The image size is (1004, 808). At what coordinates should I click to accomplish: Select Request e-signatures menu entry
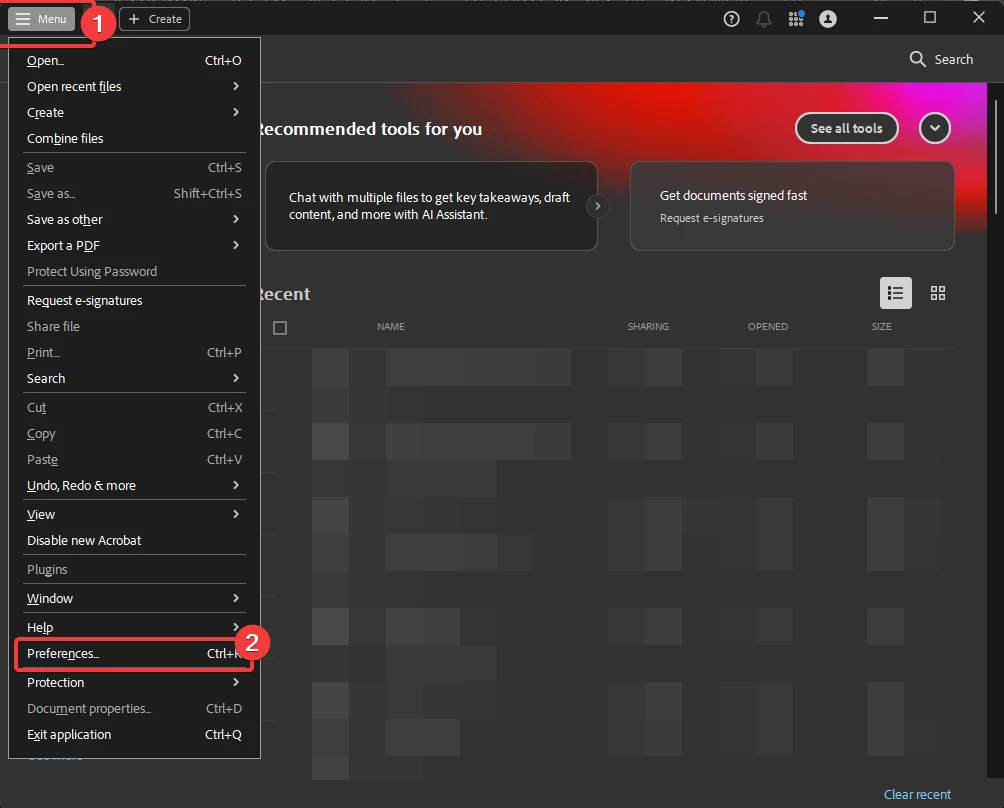pyautogui.click(x=134, y=300)
